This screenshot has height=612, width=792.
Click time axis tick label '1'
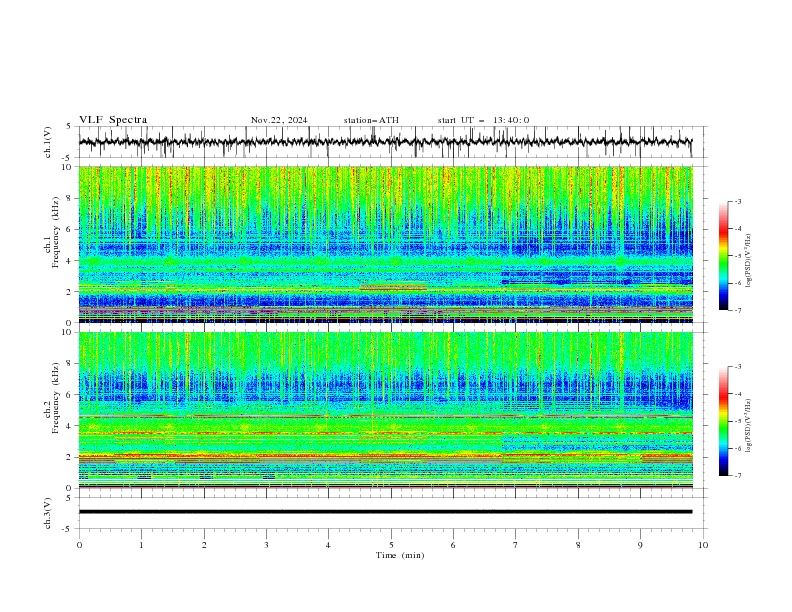tap(141, 545)
